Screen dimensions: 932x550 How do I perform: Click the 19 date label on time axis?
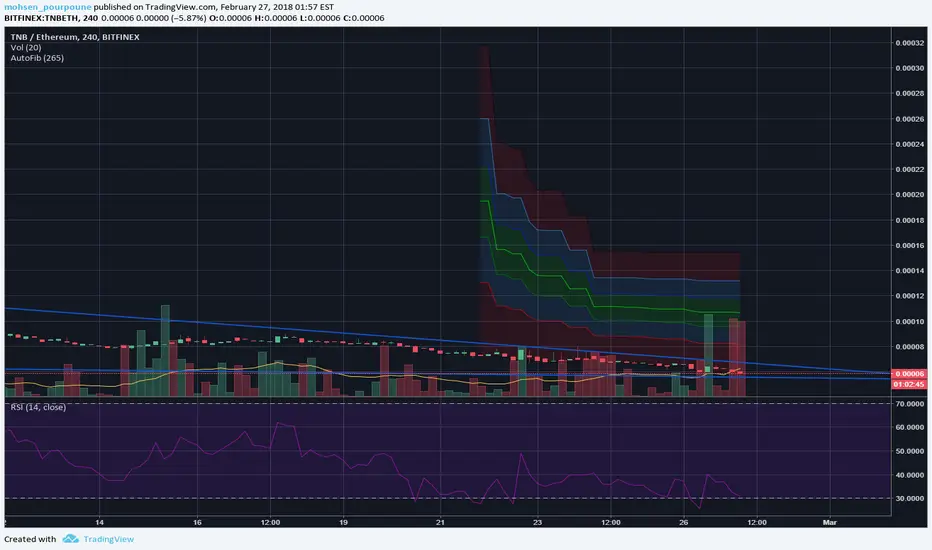(x=343, y=522)
